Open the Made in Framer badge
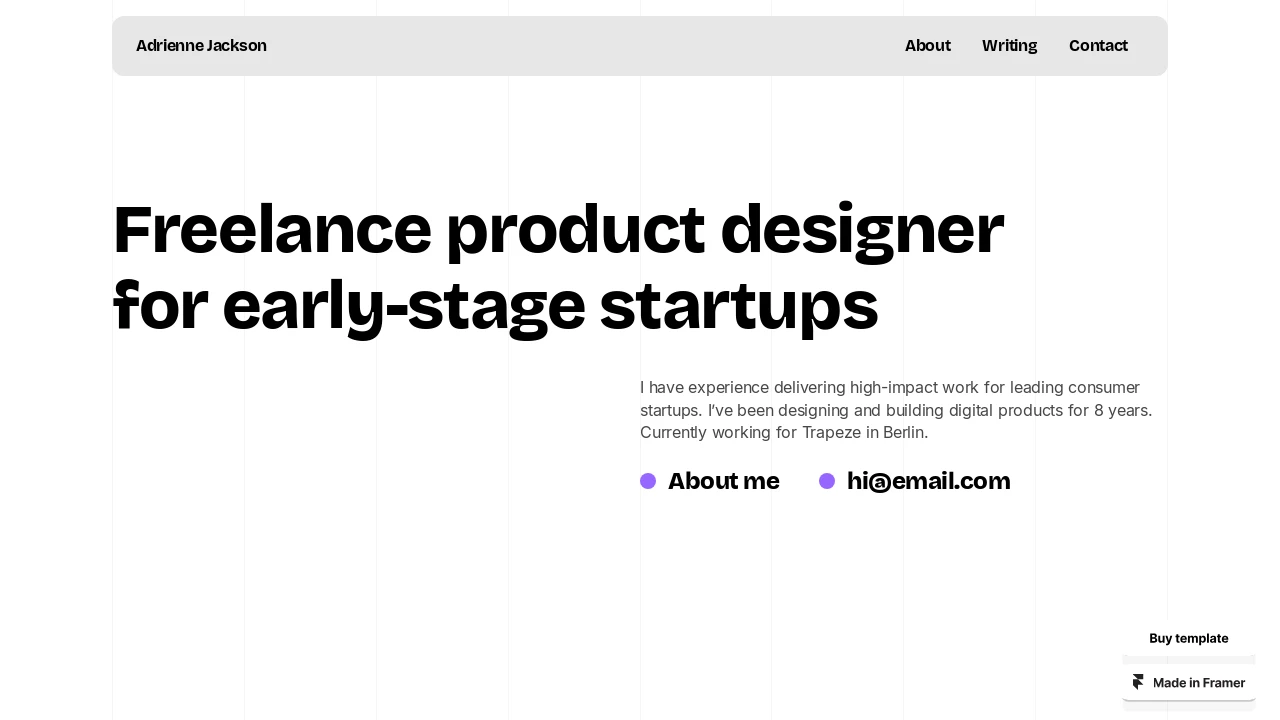The image size is (1280, 720). pyautogui.click(x=1189, y=682)
